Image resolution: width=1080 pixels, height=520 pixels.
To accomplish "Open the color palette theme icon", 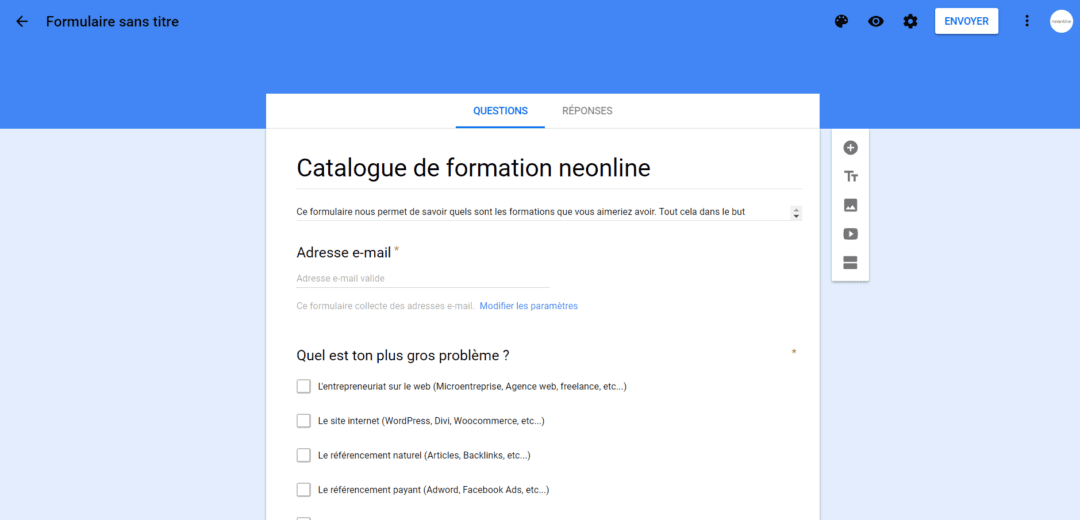I will click(841, 21).
